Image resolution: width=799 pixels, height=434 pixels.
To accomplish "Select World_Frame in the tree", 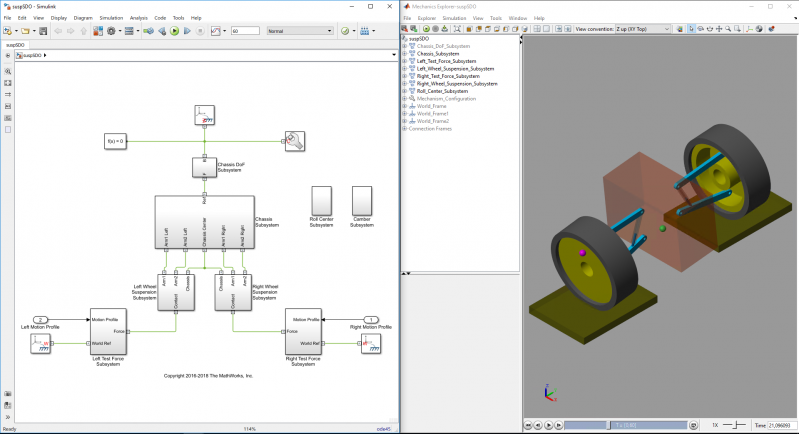I will click(432, 106).
